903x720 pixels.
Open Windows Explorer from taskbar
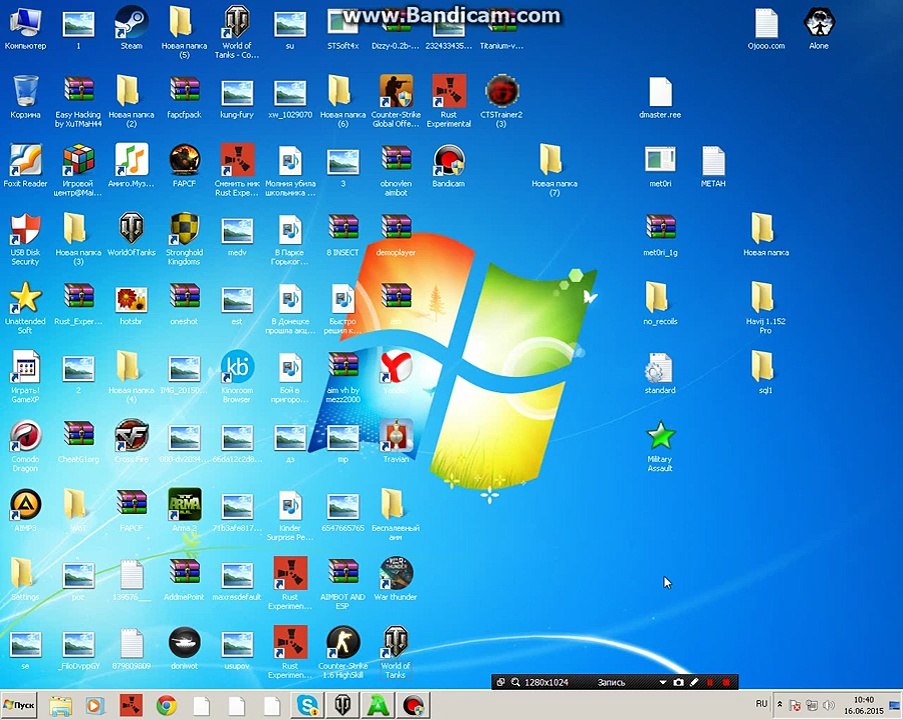60,706
